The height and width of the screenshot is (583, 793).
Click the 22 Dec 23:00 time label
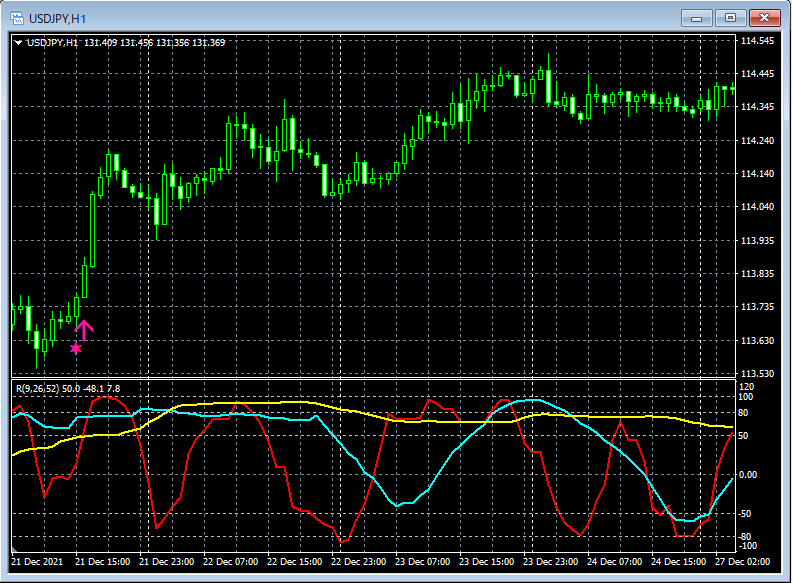coord(357,562)
